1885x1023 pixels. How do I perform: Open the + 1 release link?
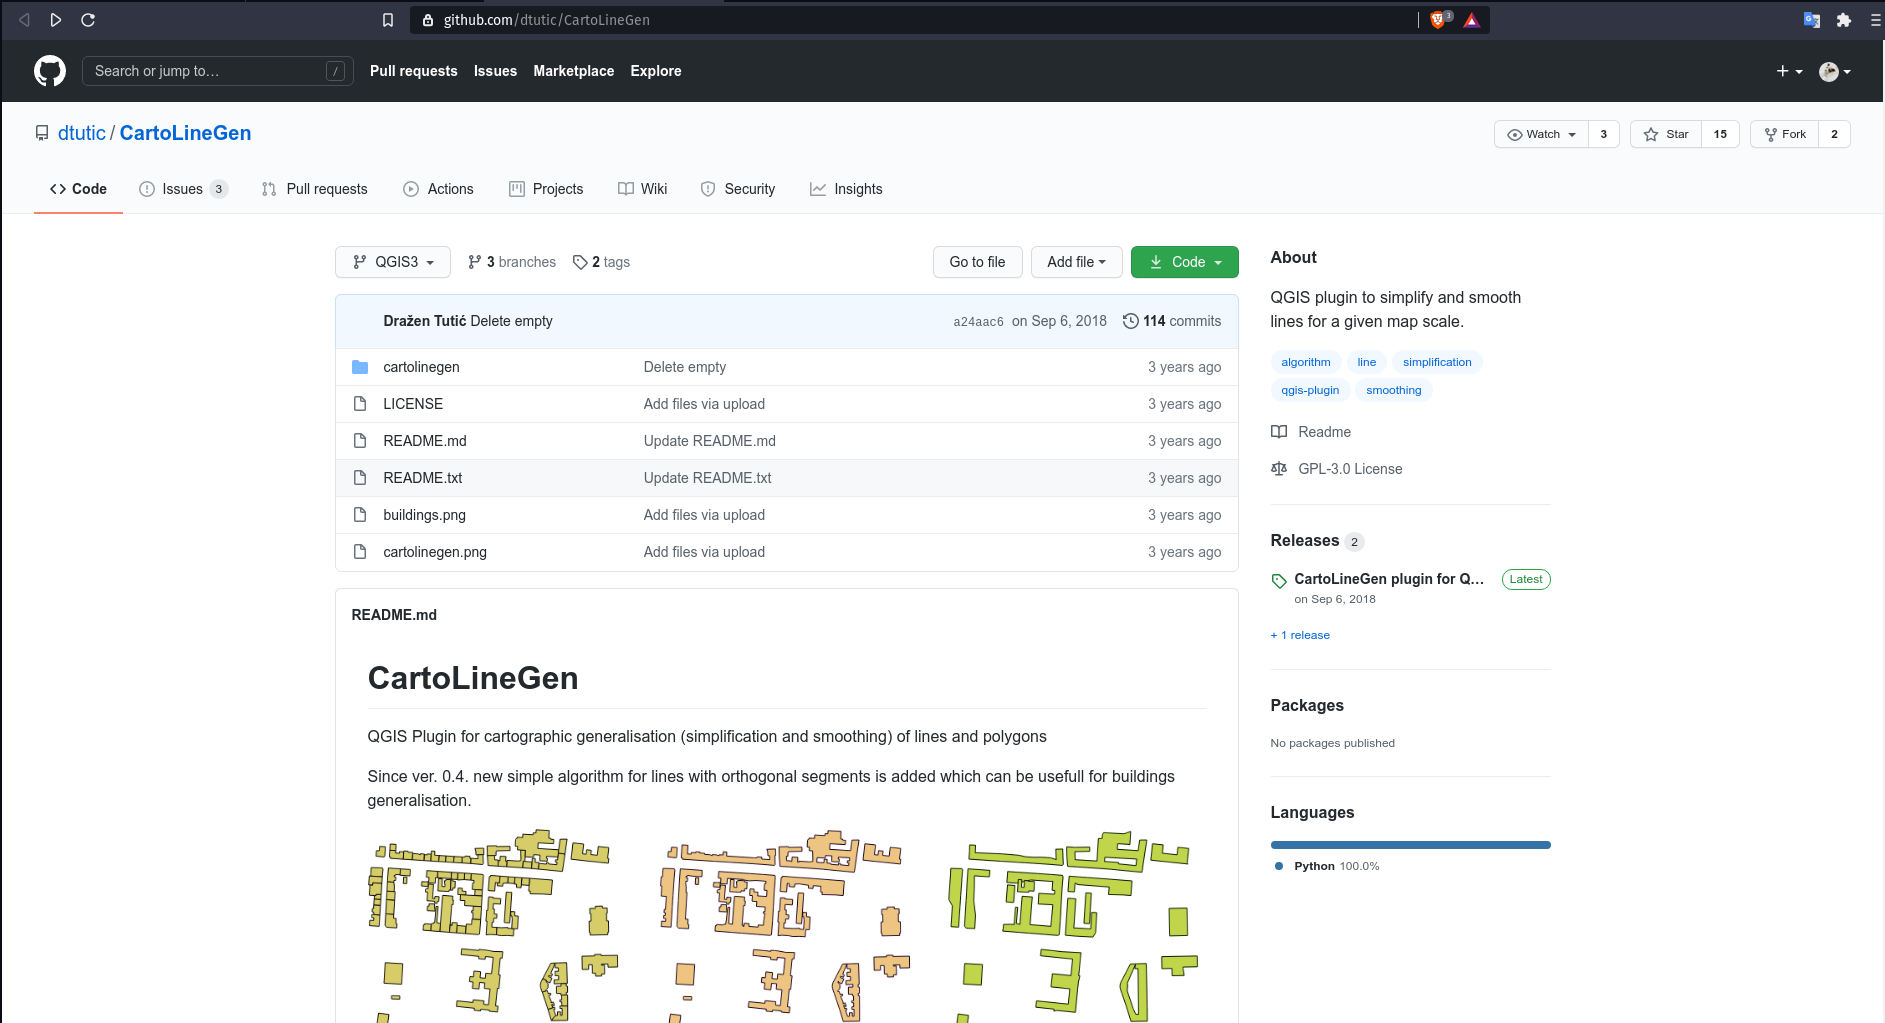click(1300, 635)
